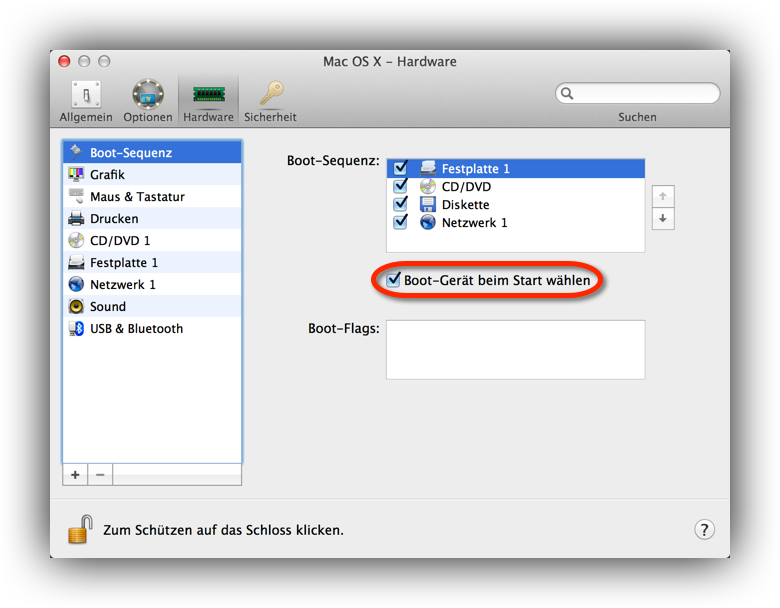Click the Sound speaker icon
The image size is (780, 608).
76,306
